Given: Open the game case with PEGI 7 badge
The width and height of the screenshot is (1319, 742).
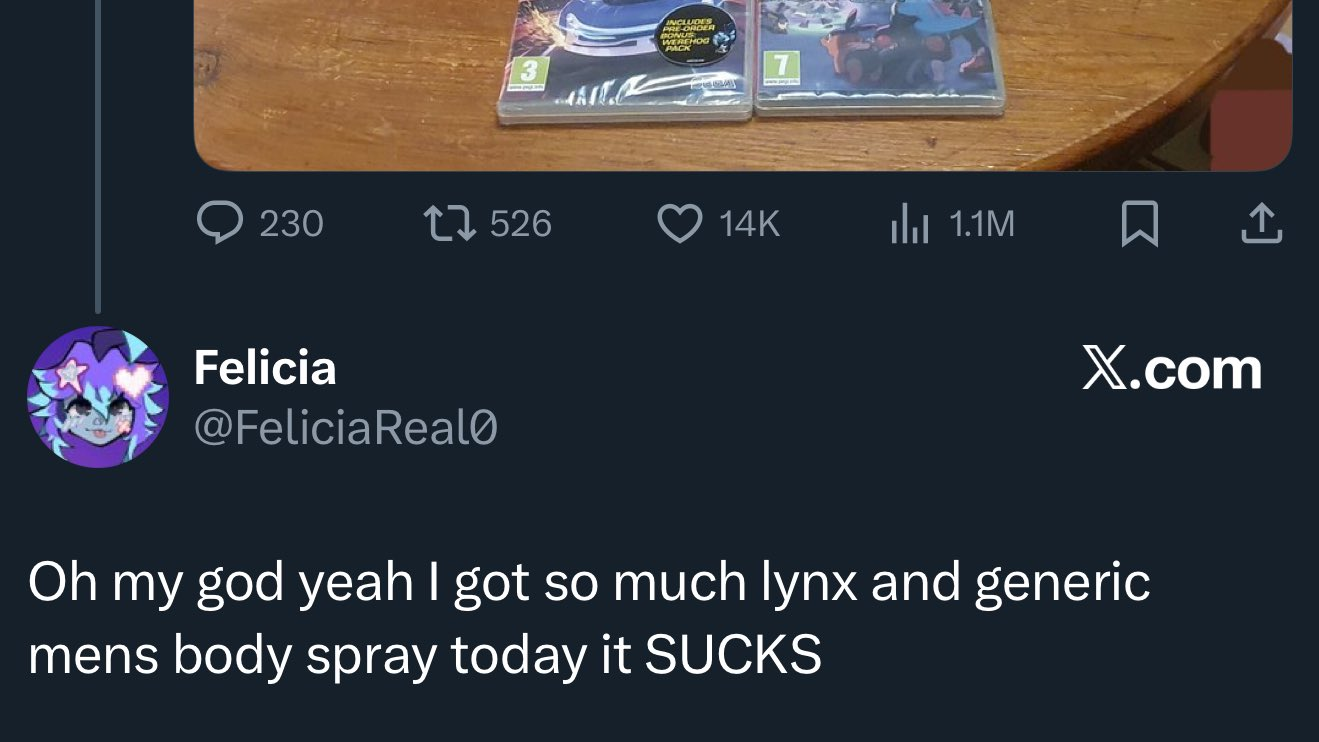Looking at the screenshot, I should [880, 55].
